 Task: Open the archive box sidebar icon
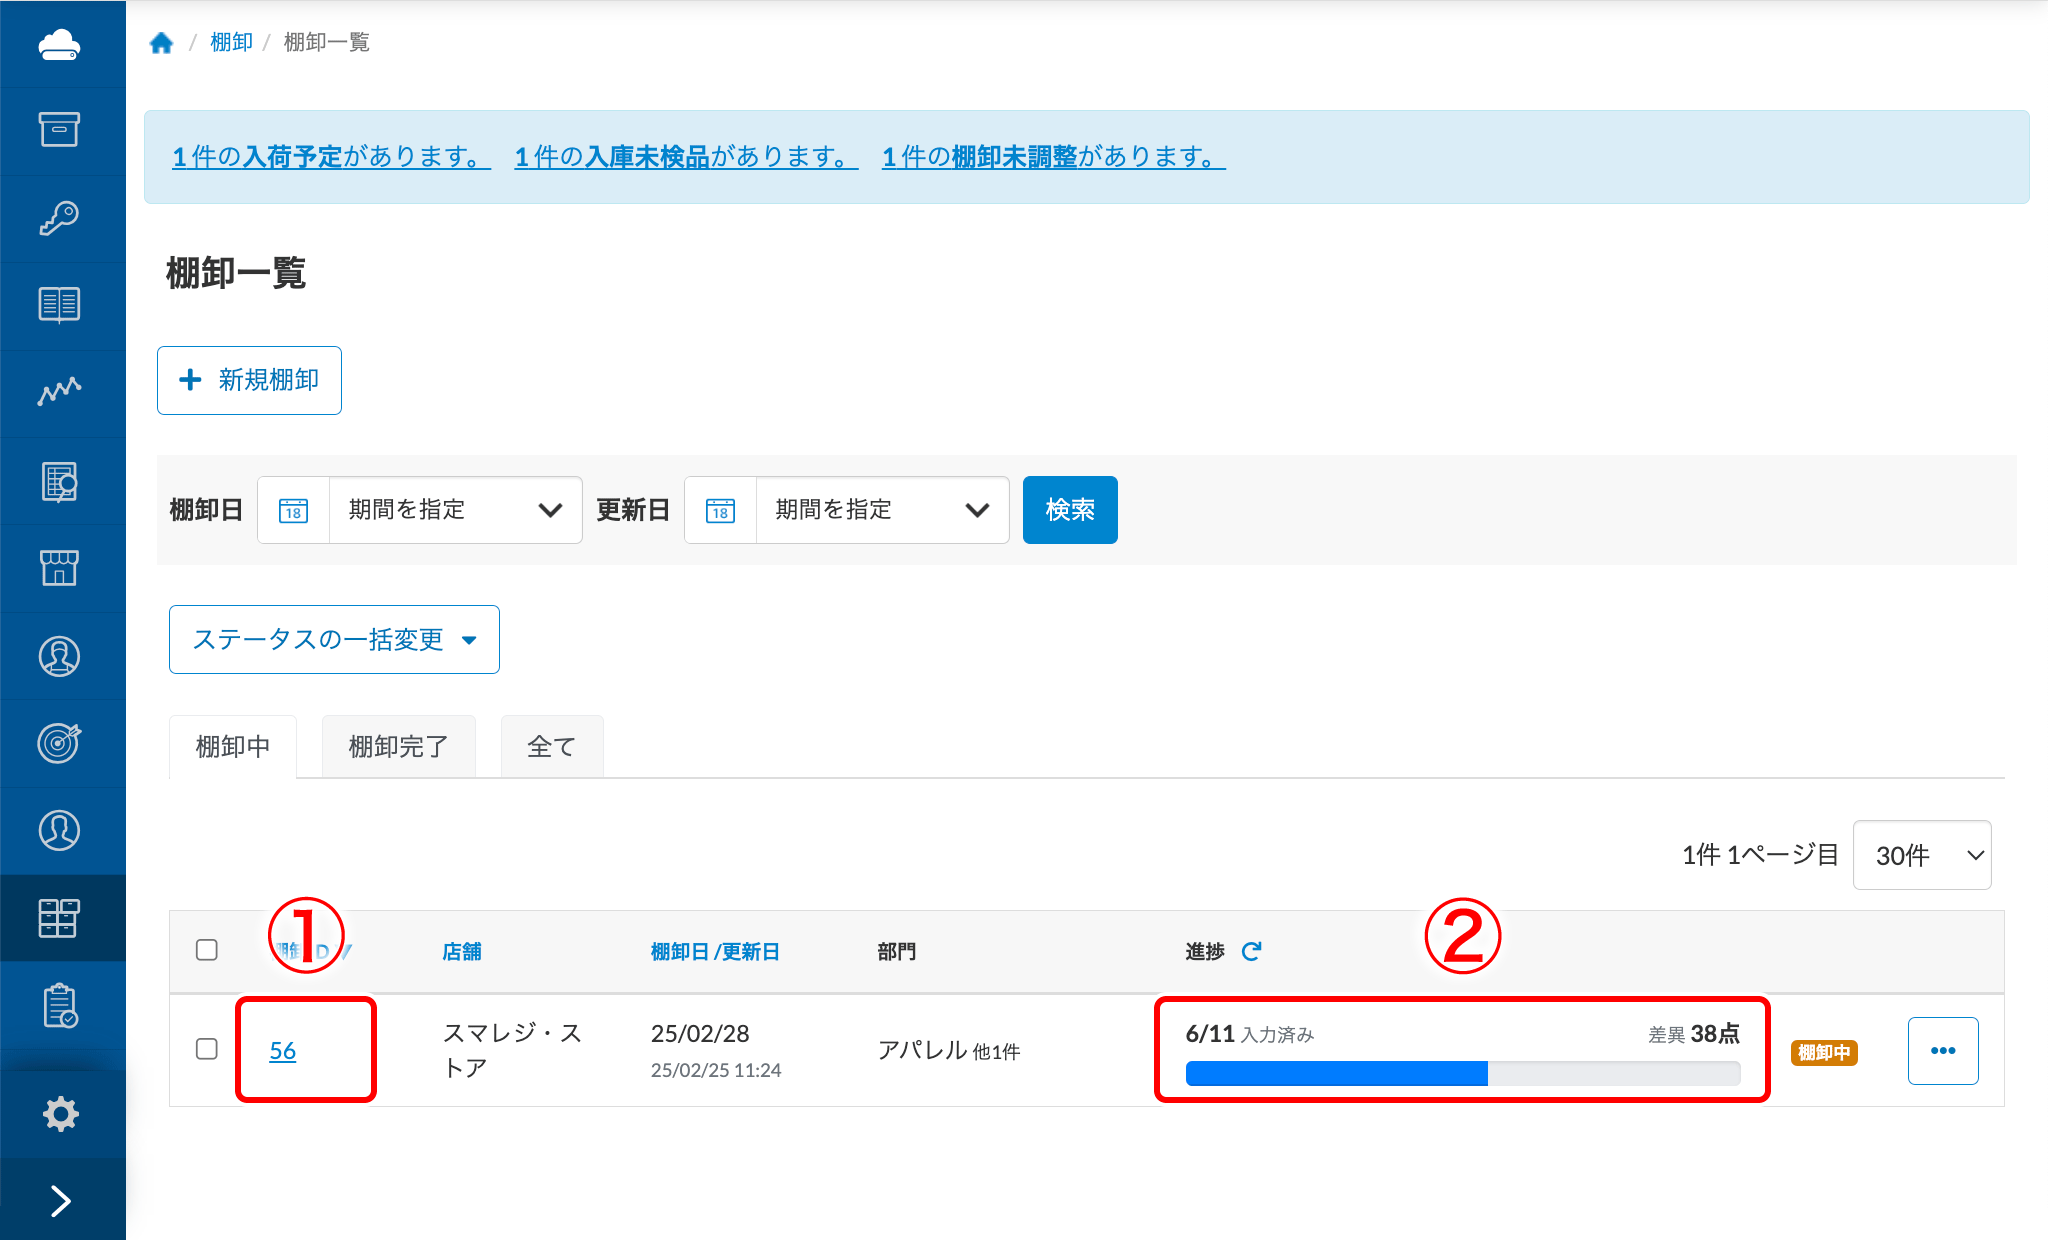(60, 130)
